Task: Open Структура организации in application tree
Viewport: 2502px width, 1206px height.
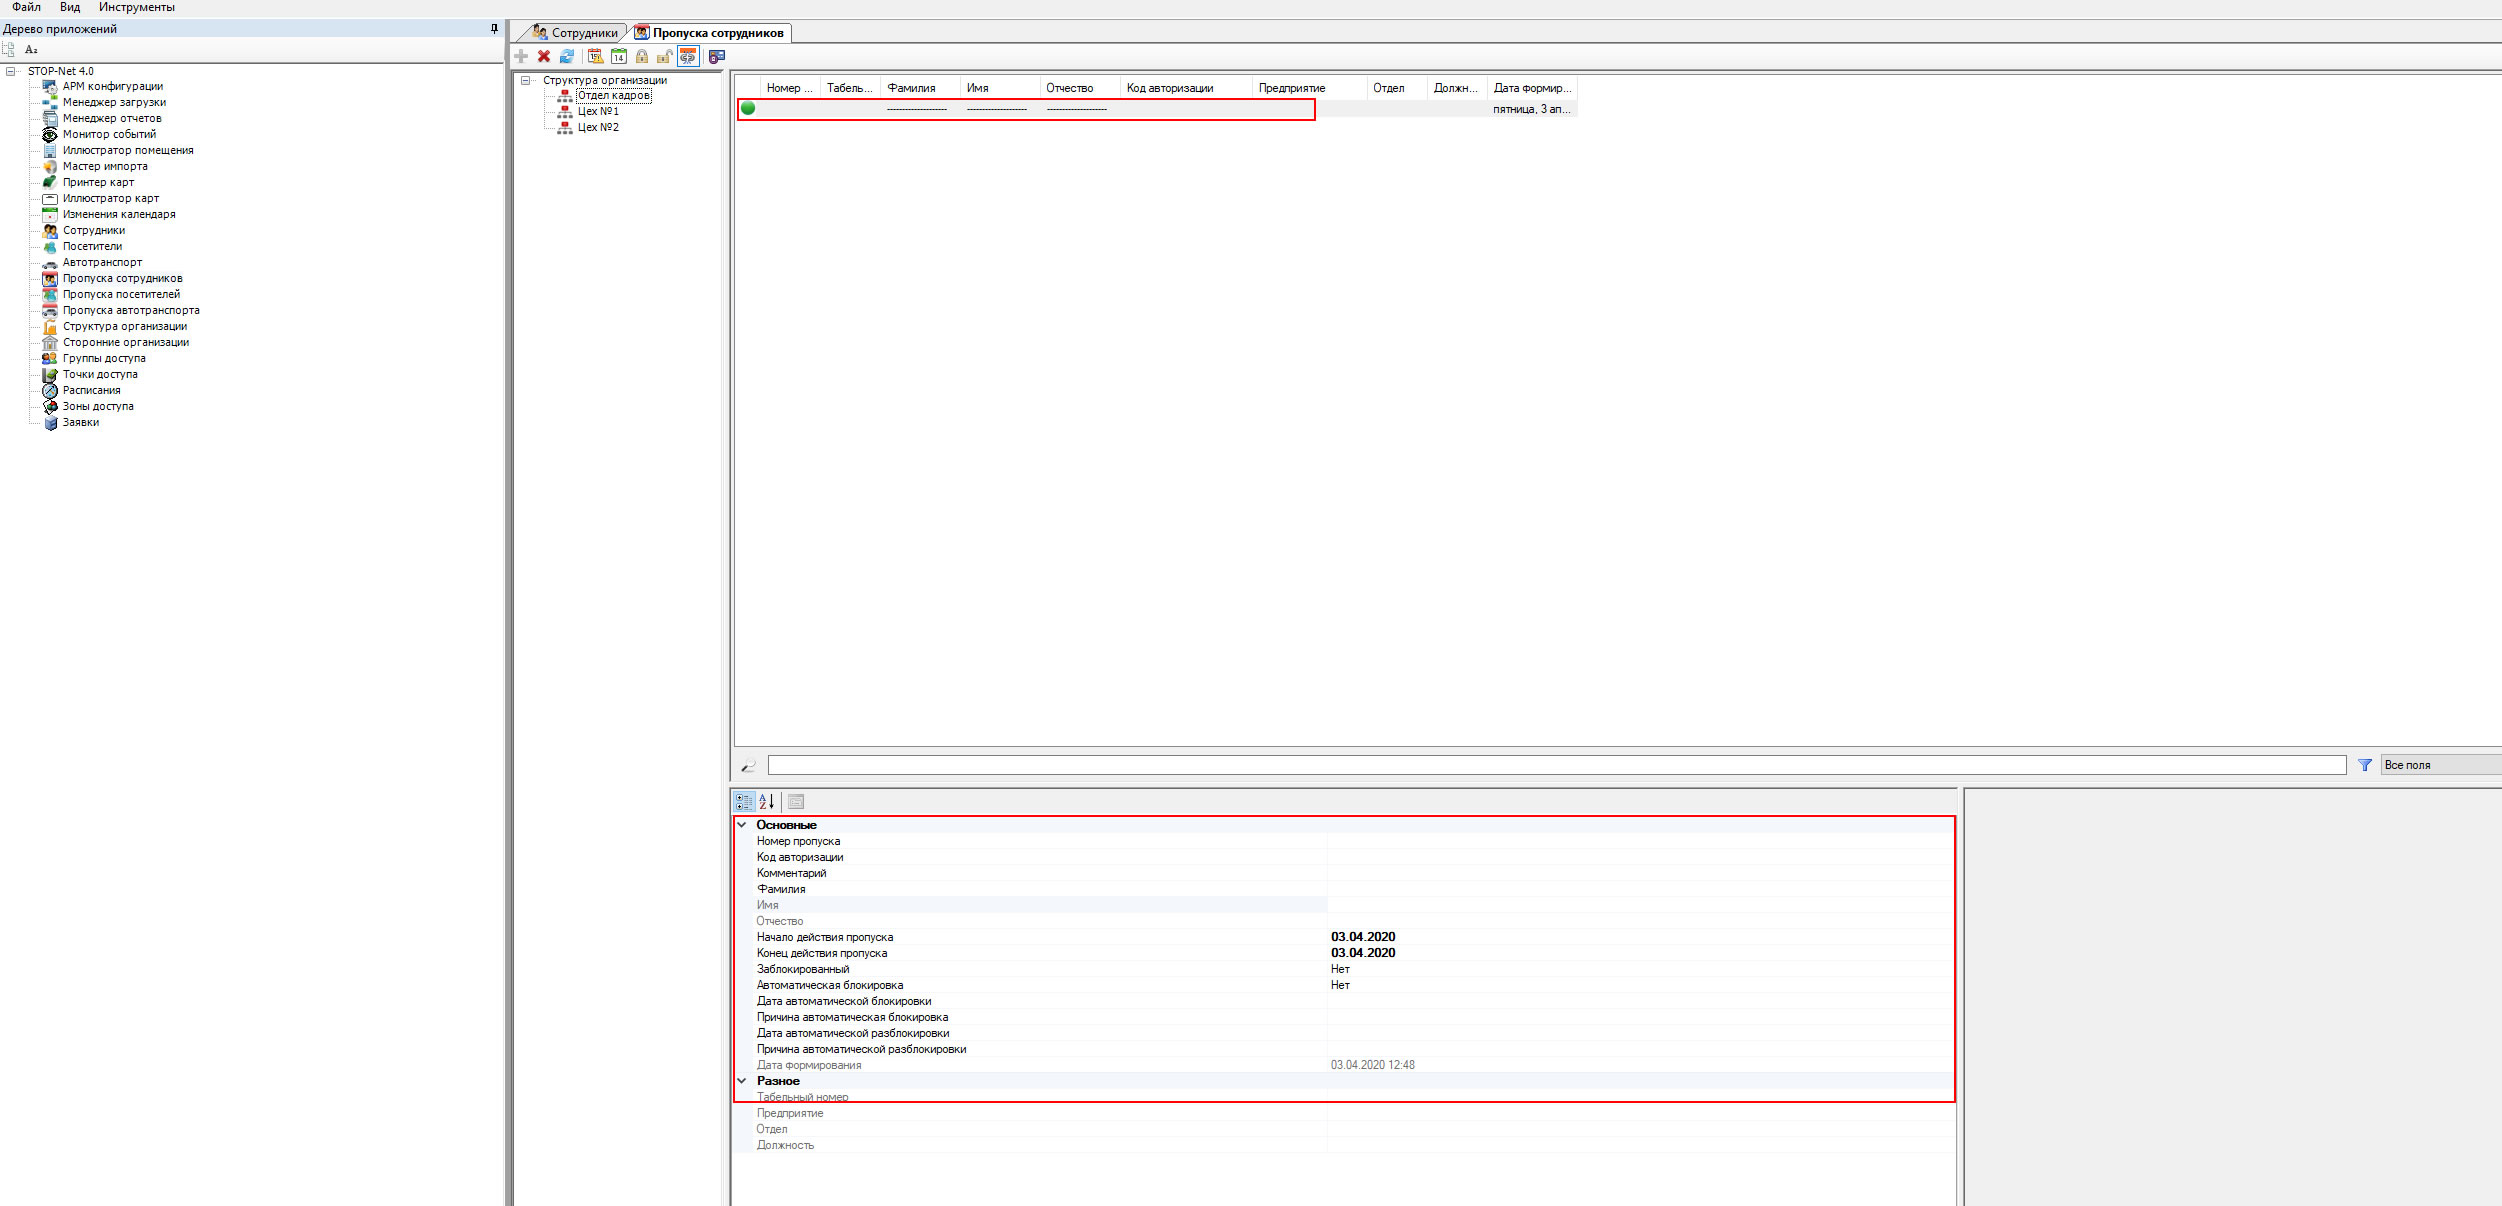Action: click(x=125, y=326)
